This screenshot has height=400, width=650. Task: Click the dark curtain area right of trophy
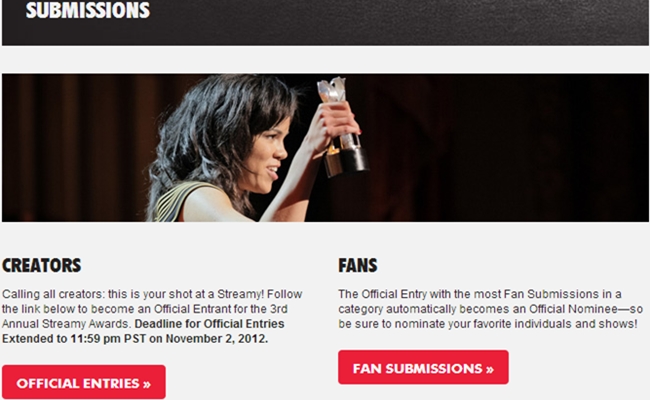(510, 147)
